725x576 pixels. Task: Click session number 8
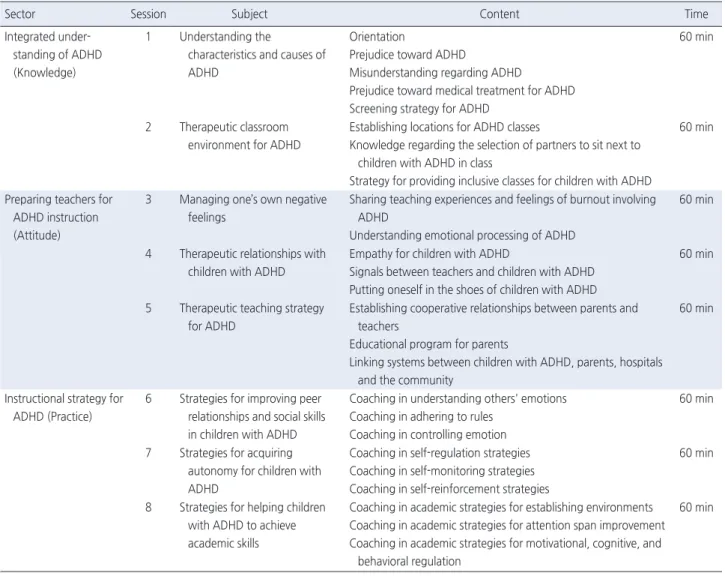[x=148, y=507]
